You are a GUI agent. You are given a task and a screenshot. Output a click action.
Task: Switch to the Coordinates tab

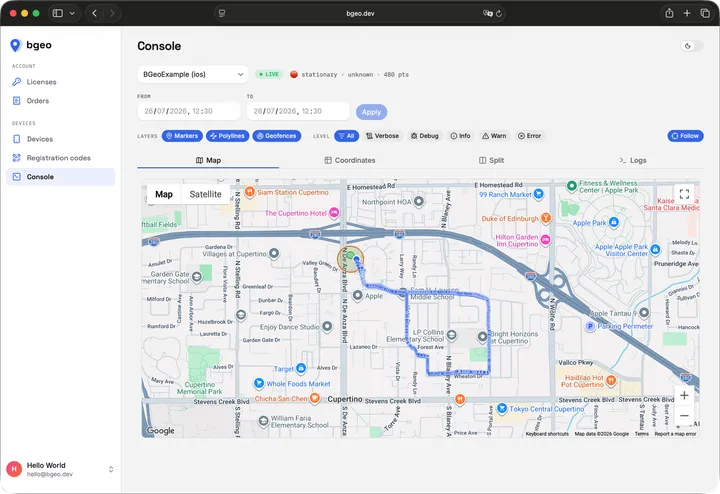click(350, 160)
